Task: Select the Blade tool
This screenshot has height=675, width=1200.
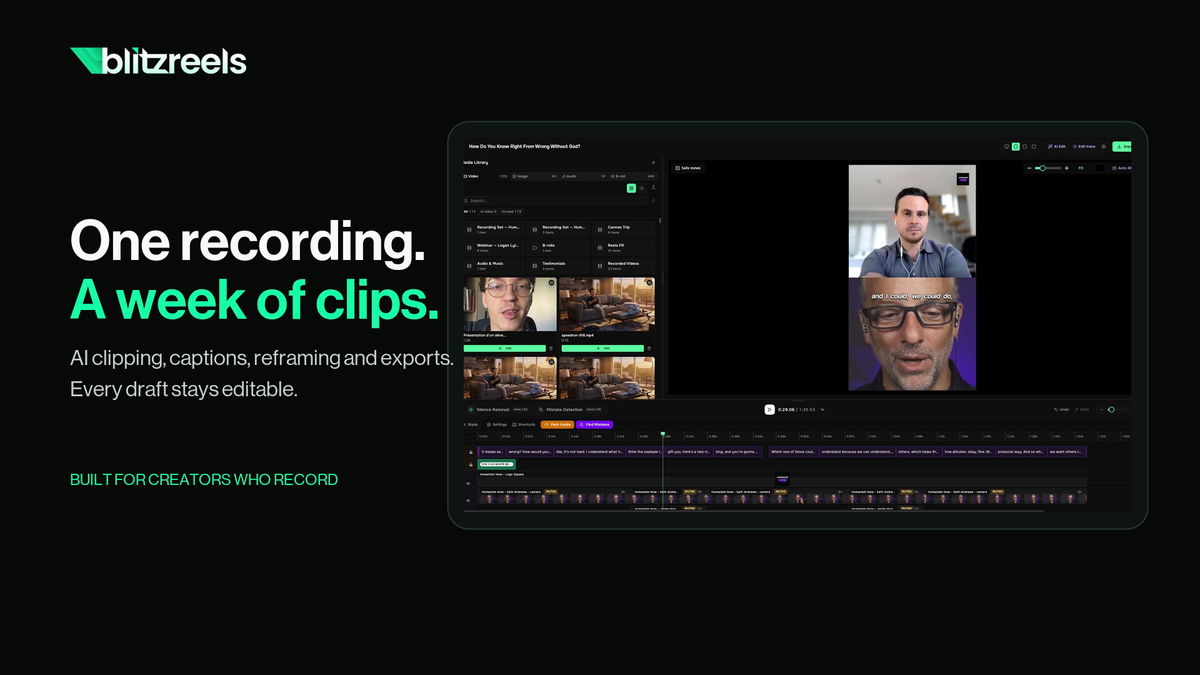Action: (471, 425)
